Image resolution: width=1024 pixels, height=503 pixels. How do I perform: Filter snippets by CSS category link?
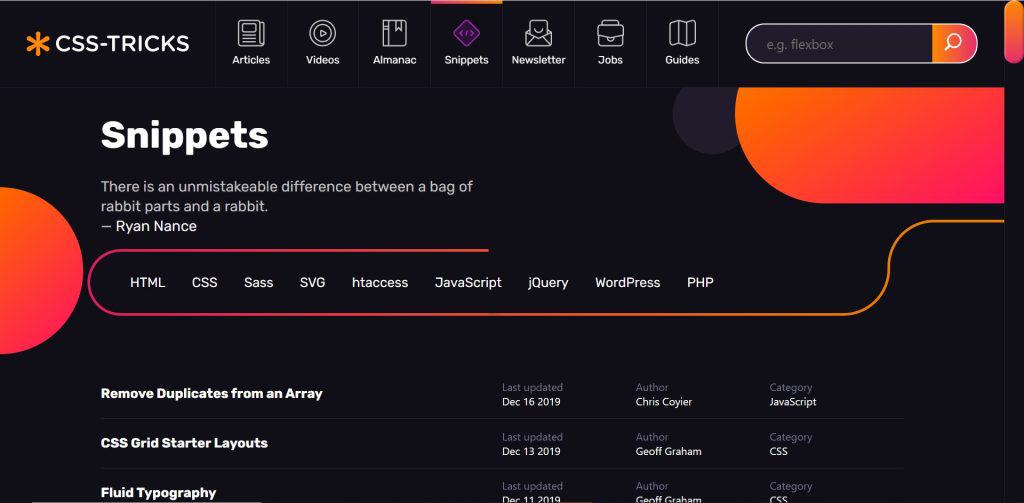coord(204,283)
